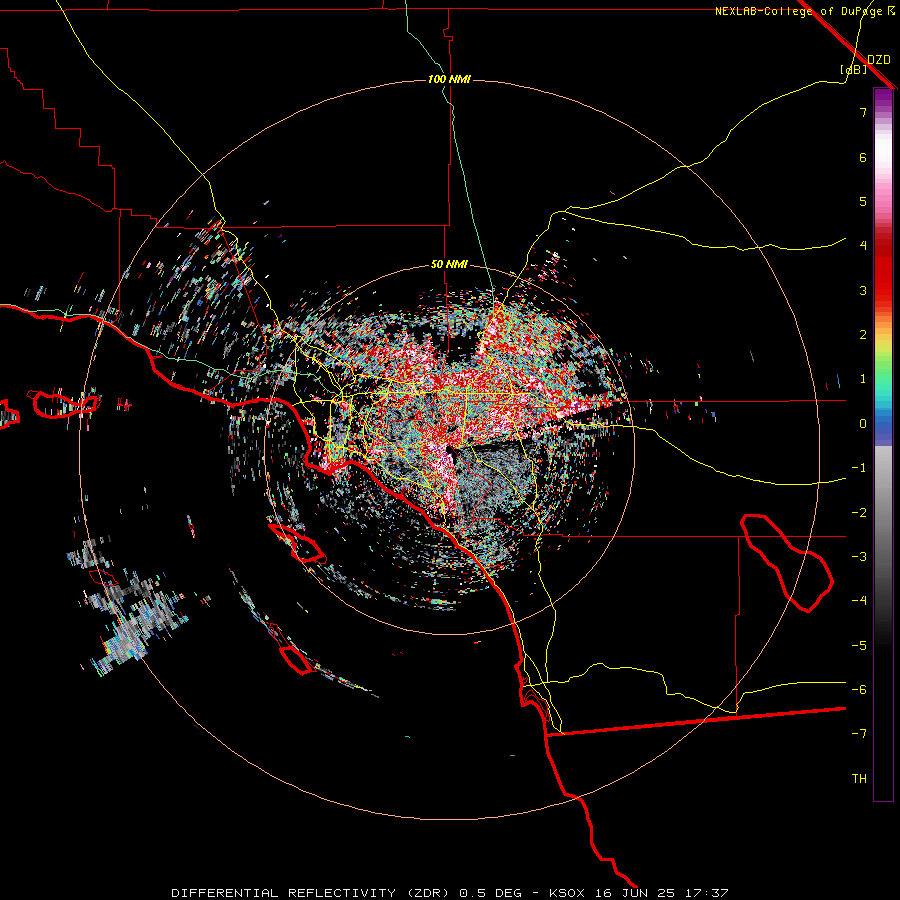Click the NEXLAB-College of DuPage watermark text
Image resolution: width=900 pixels, height=900 pixels.
[804, 11]
